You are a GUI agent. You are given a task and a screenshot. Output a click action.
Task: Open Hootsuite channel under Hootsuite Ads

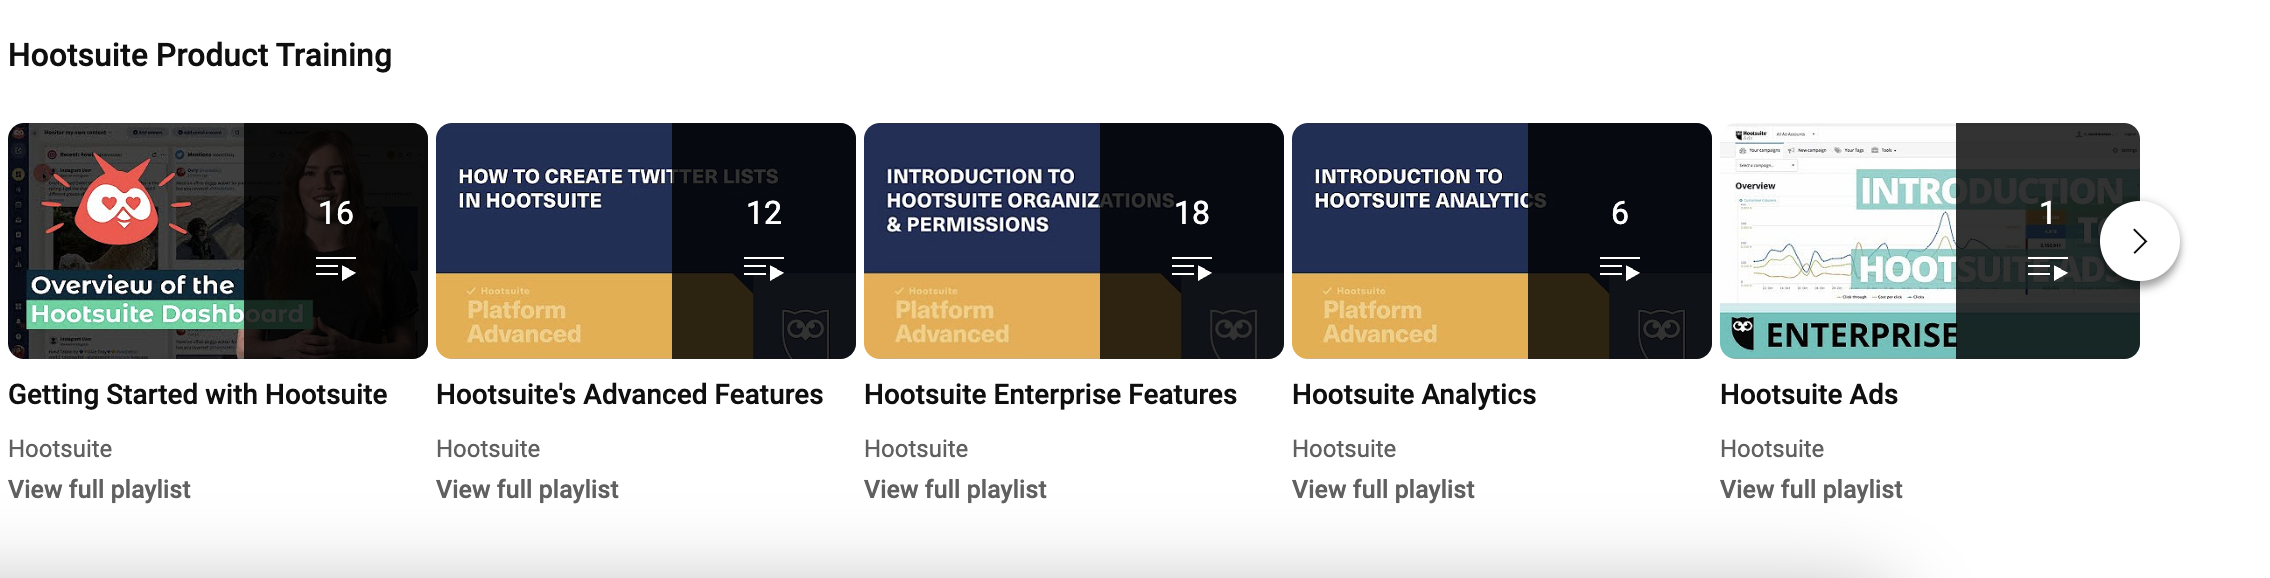1772,449
